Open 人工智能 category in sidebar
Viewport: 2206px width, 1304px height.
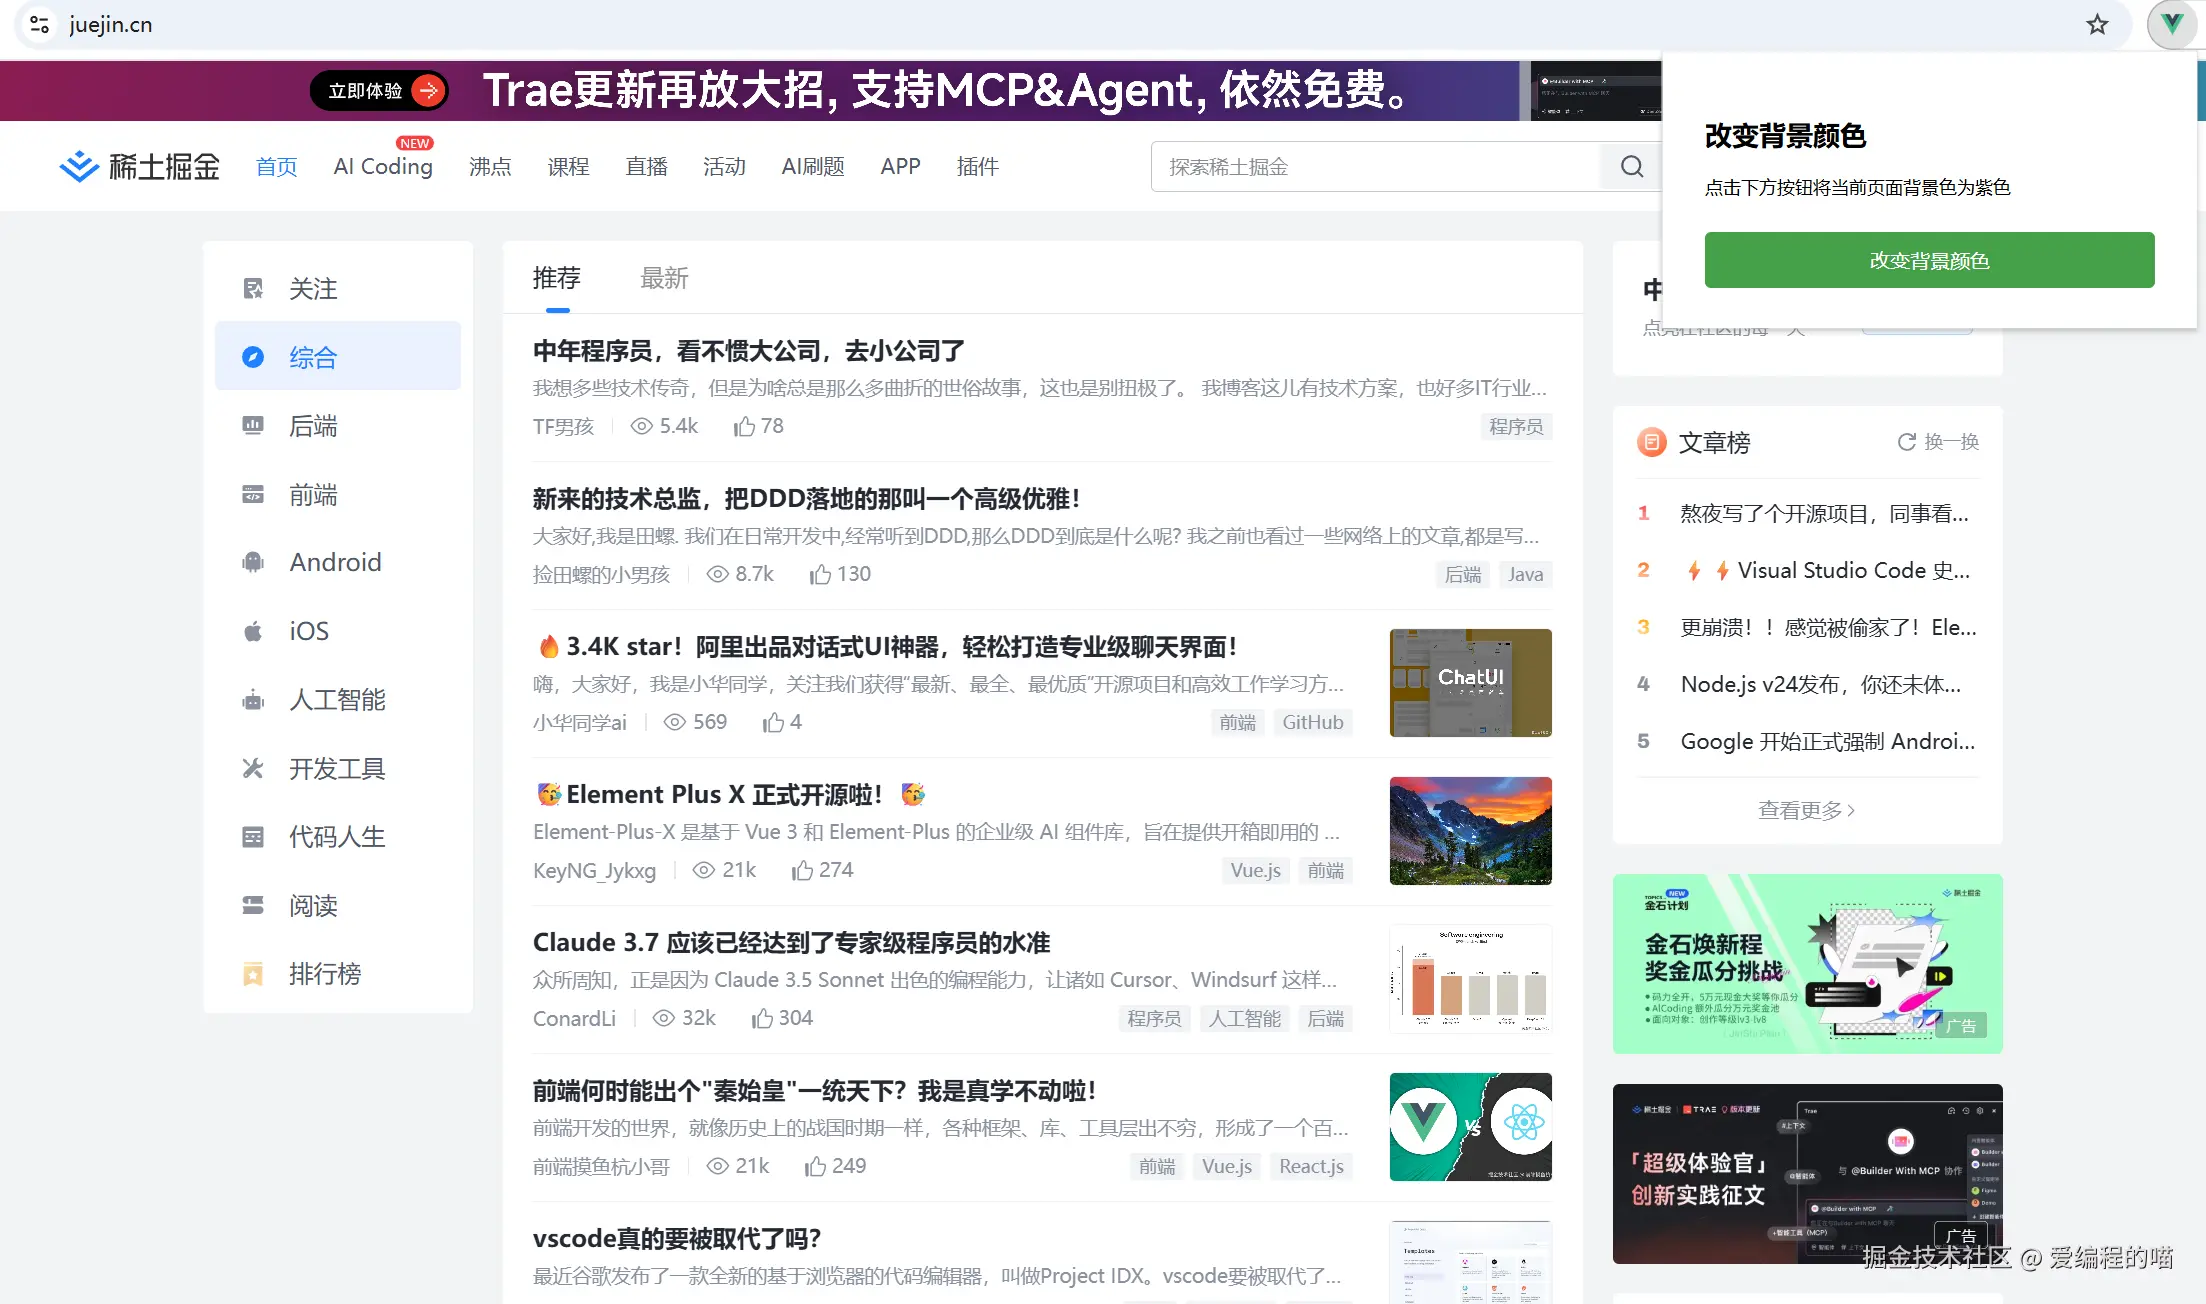point(337,700)
